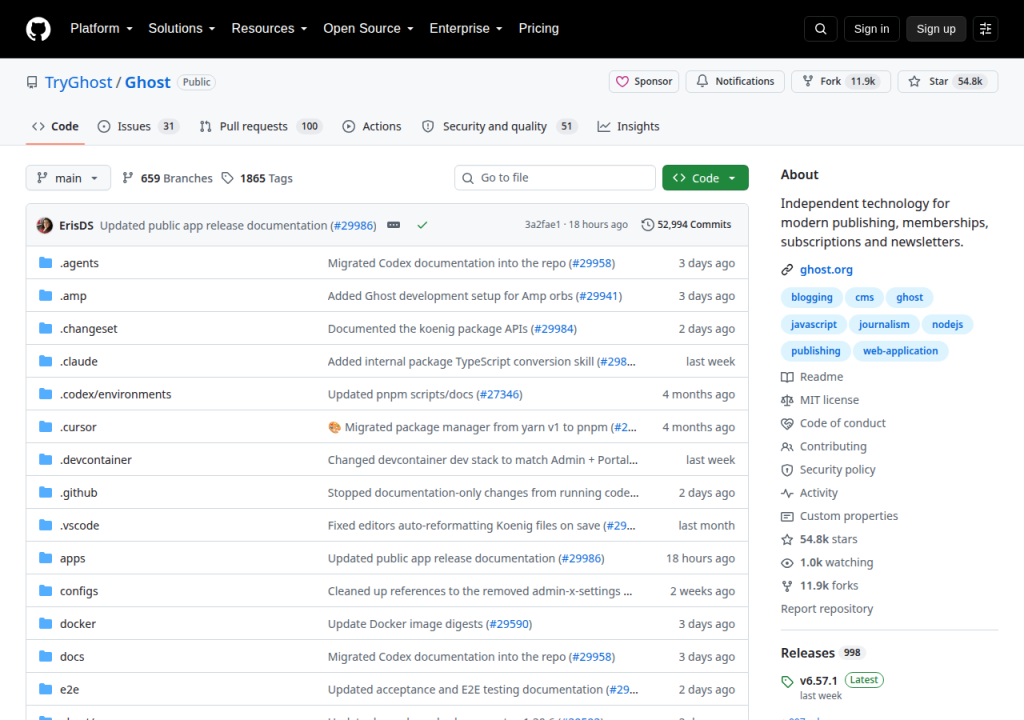The image size is (1024, 720).
Task: Click the .changeset folder icon
Action: 45,328
